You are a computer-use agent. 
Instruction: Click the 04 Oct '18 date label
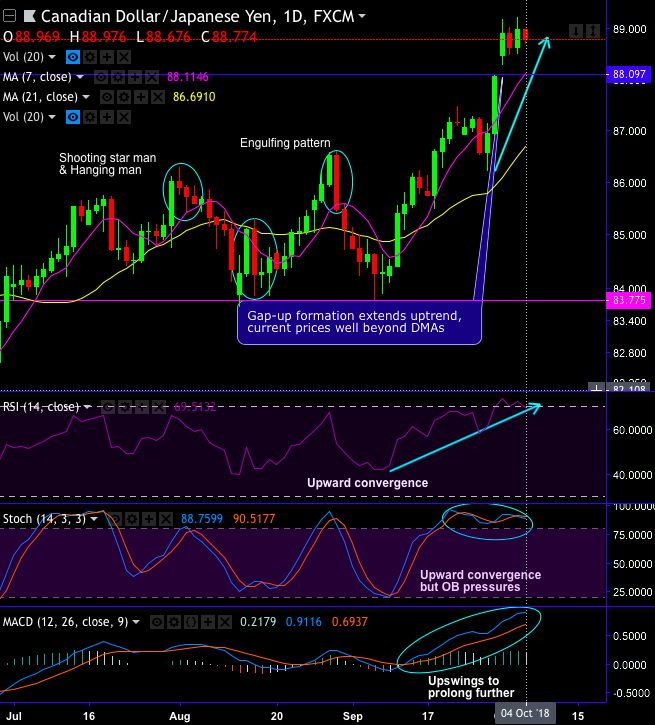525,713
